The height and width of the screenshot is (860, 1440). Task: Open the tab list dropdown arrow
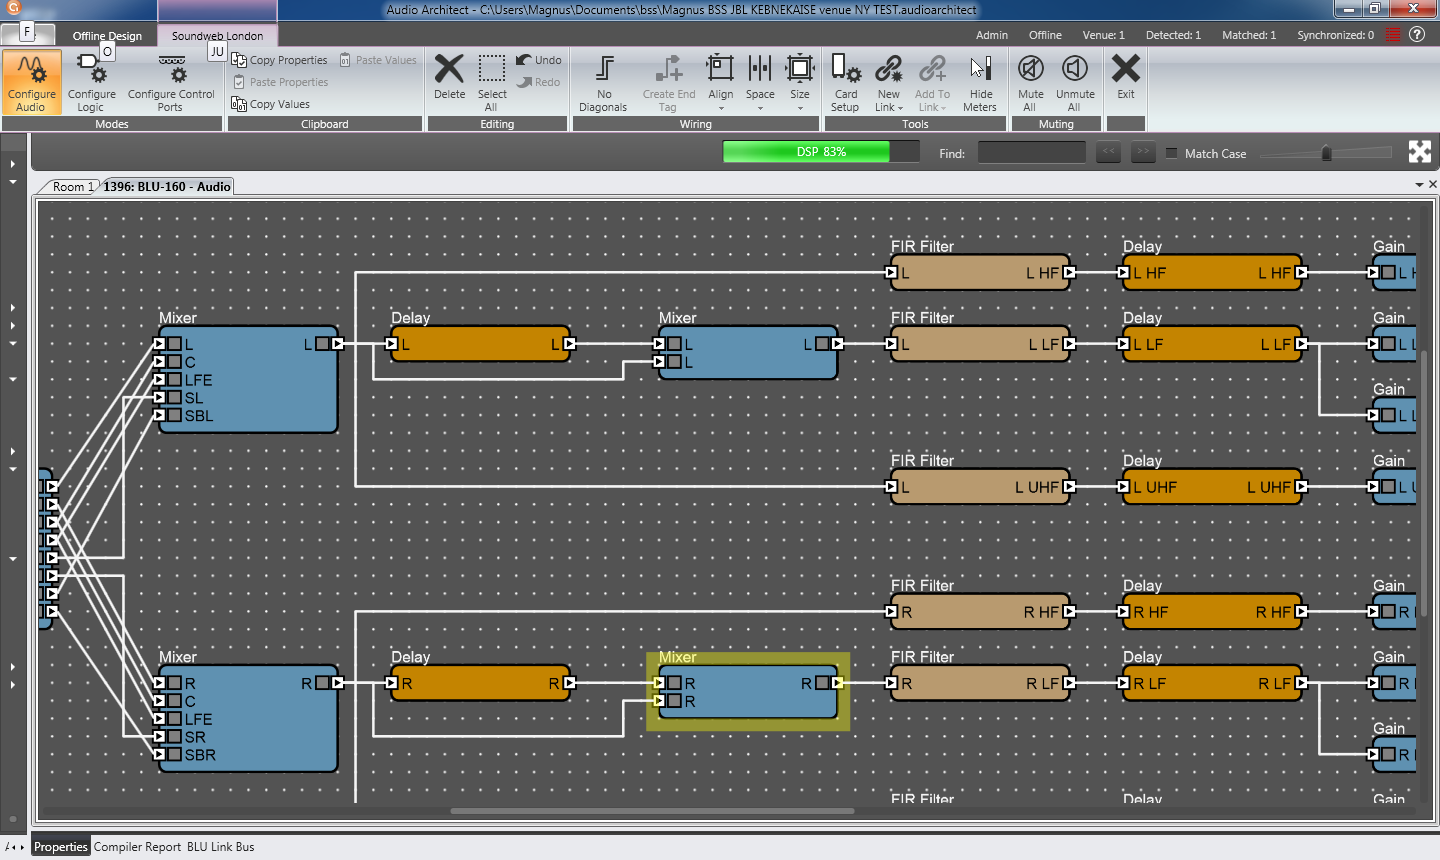(1419, 185)
